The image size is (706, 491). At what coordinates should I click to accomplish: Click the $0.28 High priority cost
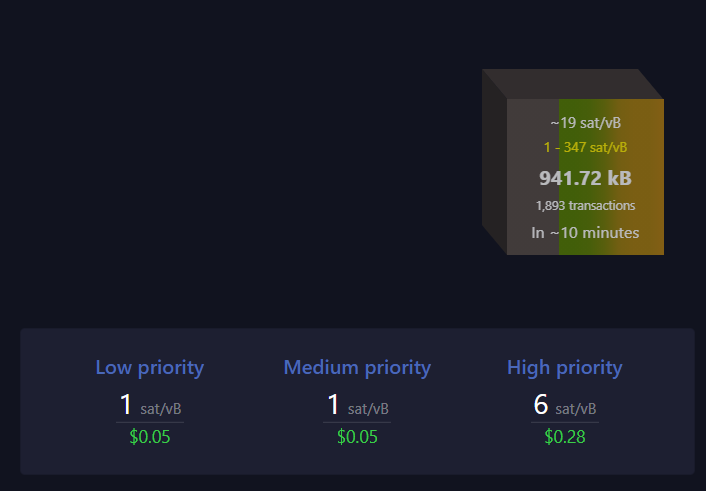(565, 436)
